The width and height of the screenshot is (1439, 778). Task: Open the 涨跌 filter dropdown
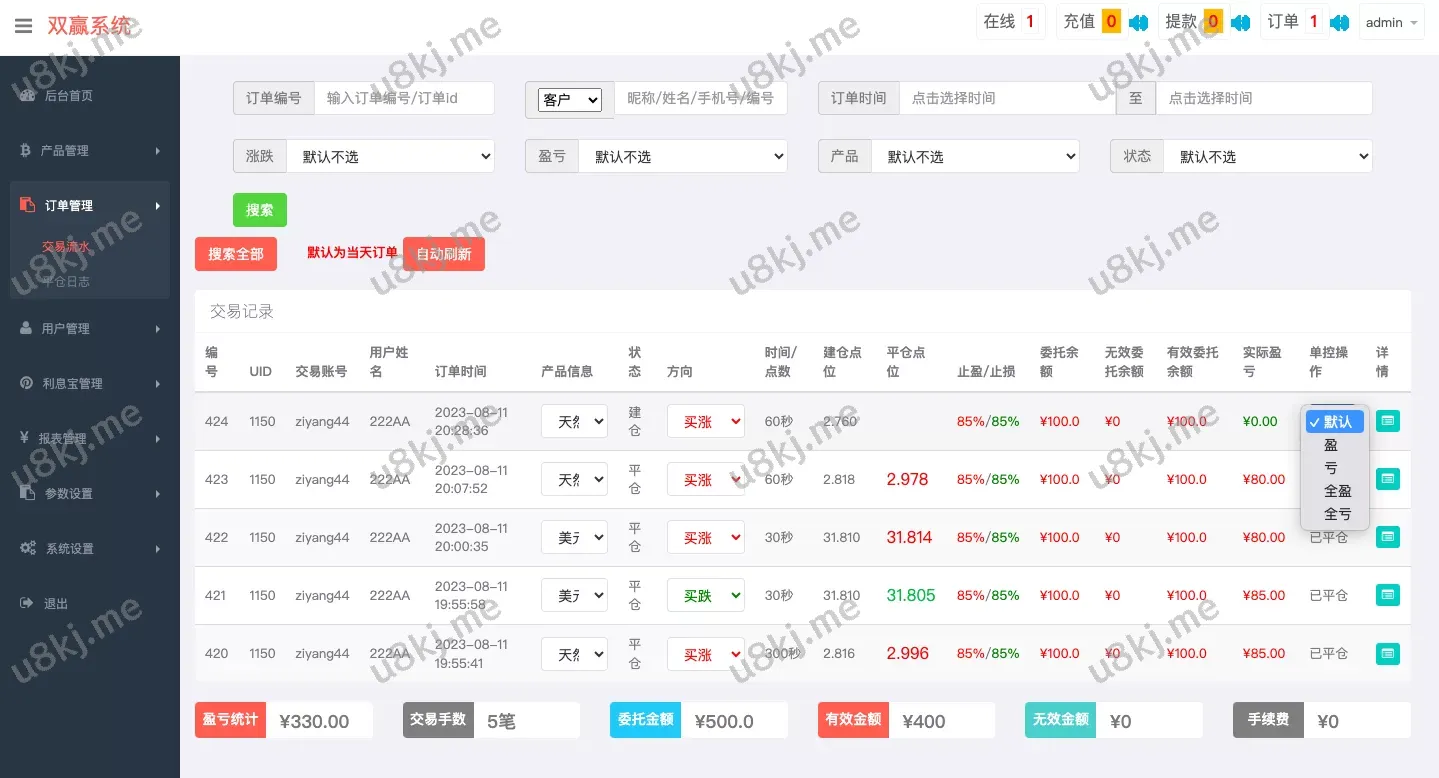390,157
